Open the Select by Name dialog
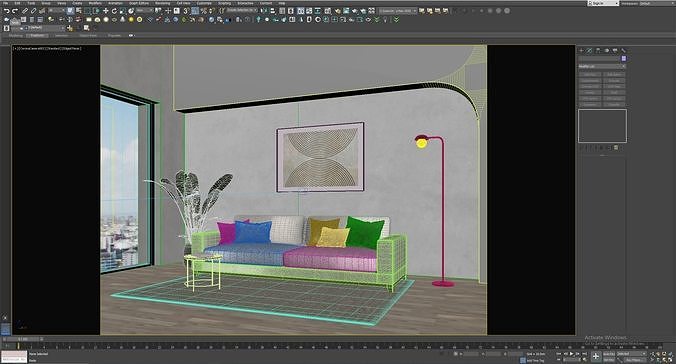This screenshot has width=676, height=364. tap(78, 11)
